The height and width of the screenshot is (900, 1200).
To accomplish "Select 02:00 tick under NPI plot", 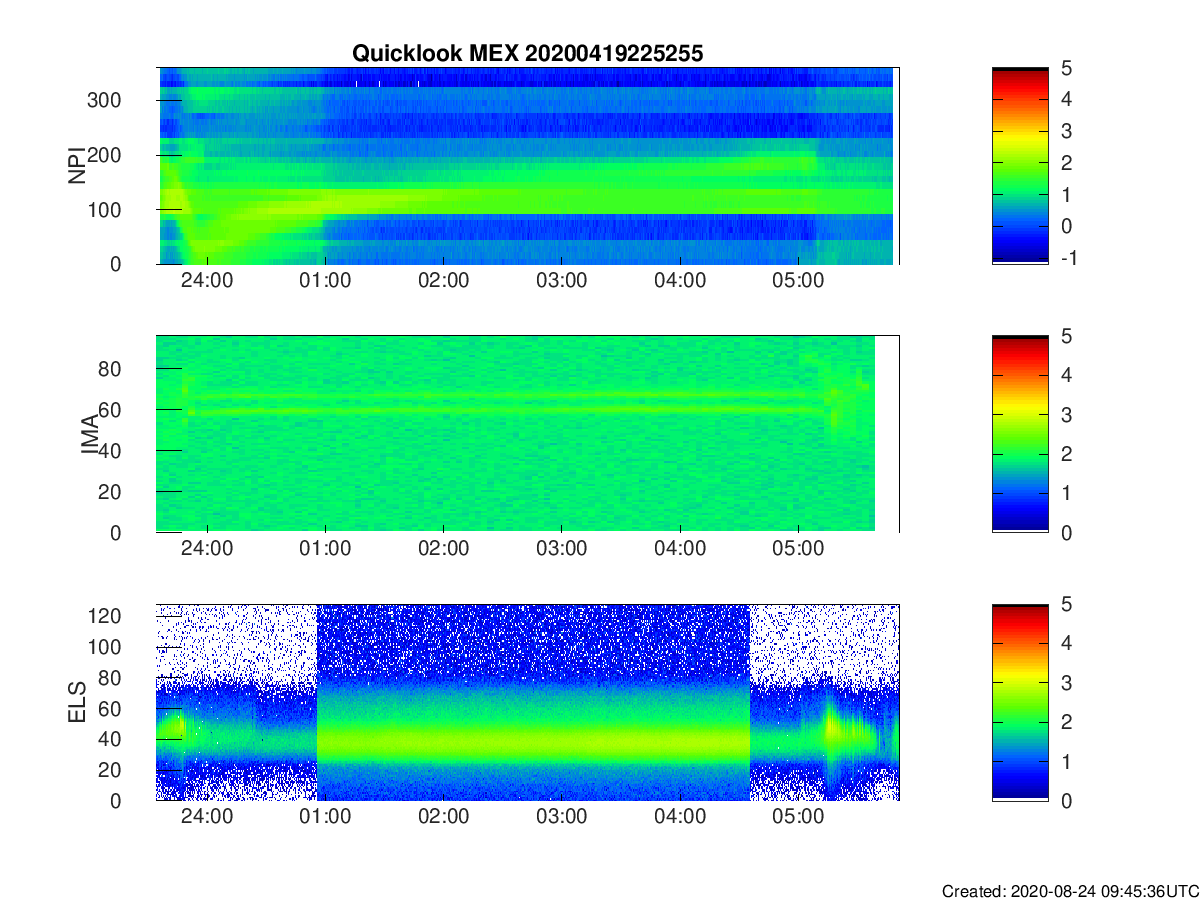I will pyautogui.click(x=443, y=281).
